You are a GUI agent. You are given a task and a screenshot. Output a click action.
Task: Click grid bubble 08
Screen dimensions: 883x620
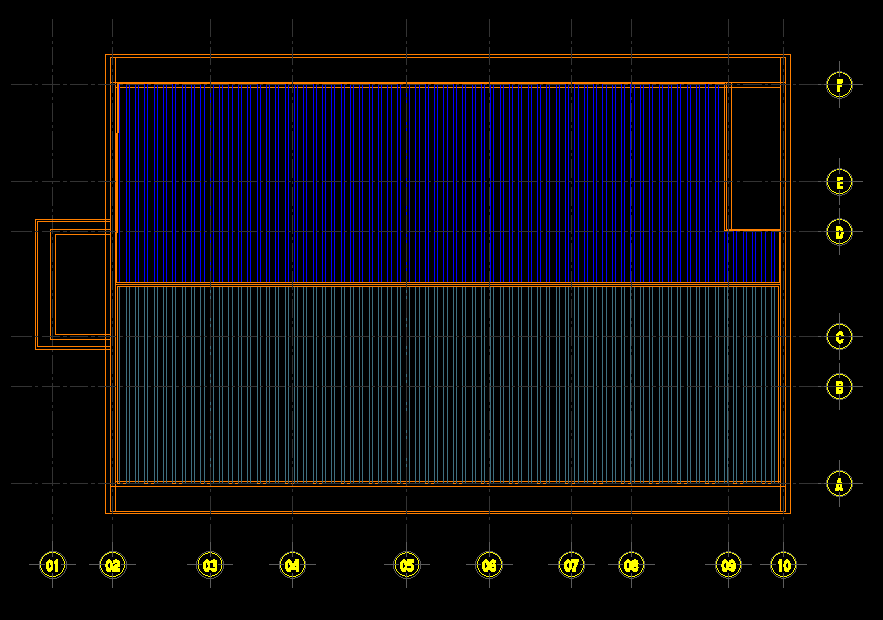coord(631,566)
